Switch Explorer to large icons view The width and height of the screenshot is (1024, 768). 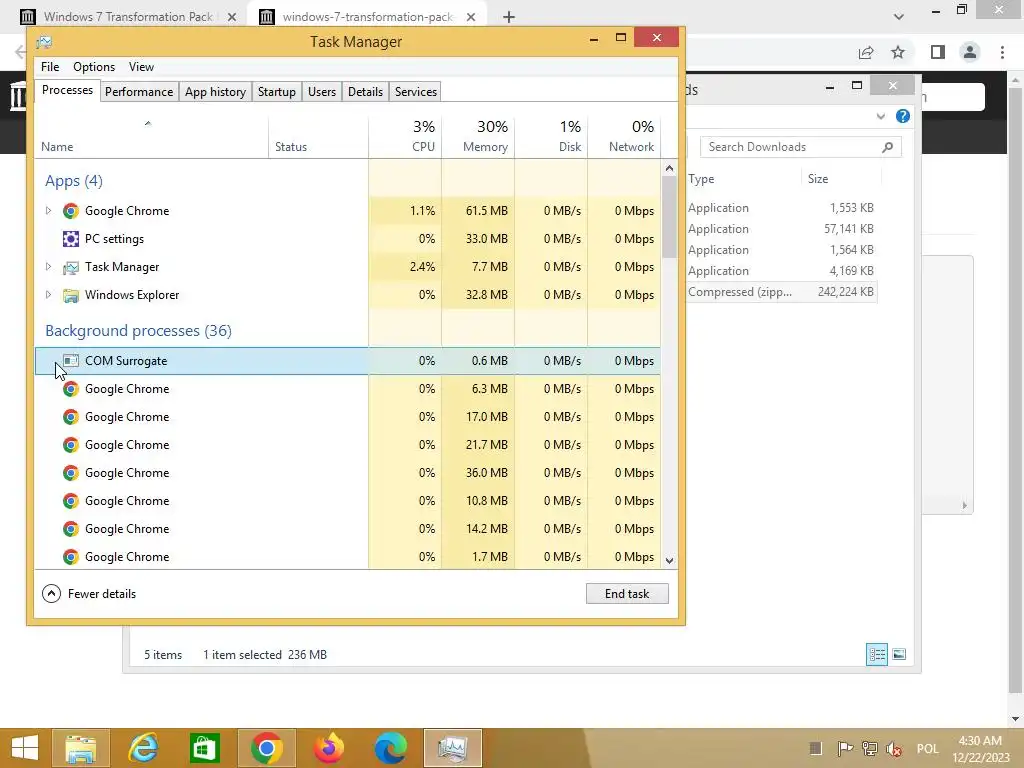[x=899, y=654]
